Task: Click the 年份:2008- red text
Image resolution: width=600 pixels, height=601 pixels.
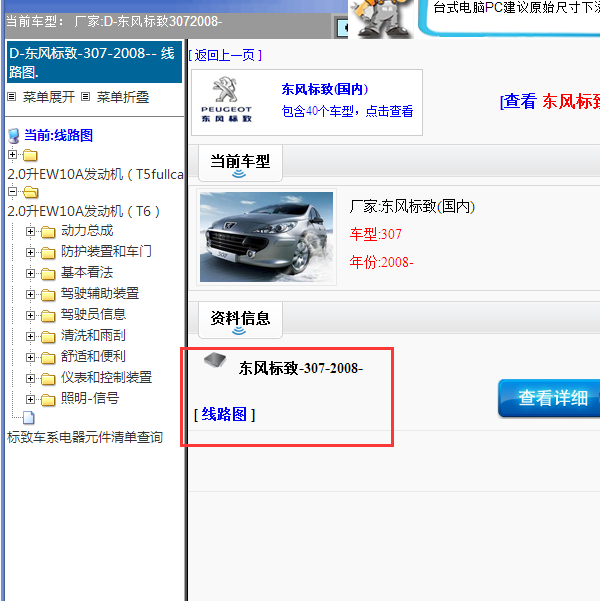Action: click(381, 263)
